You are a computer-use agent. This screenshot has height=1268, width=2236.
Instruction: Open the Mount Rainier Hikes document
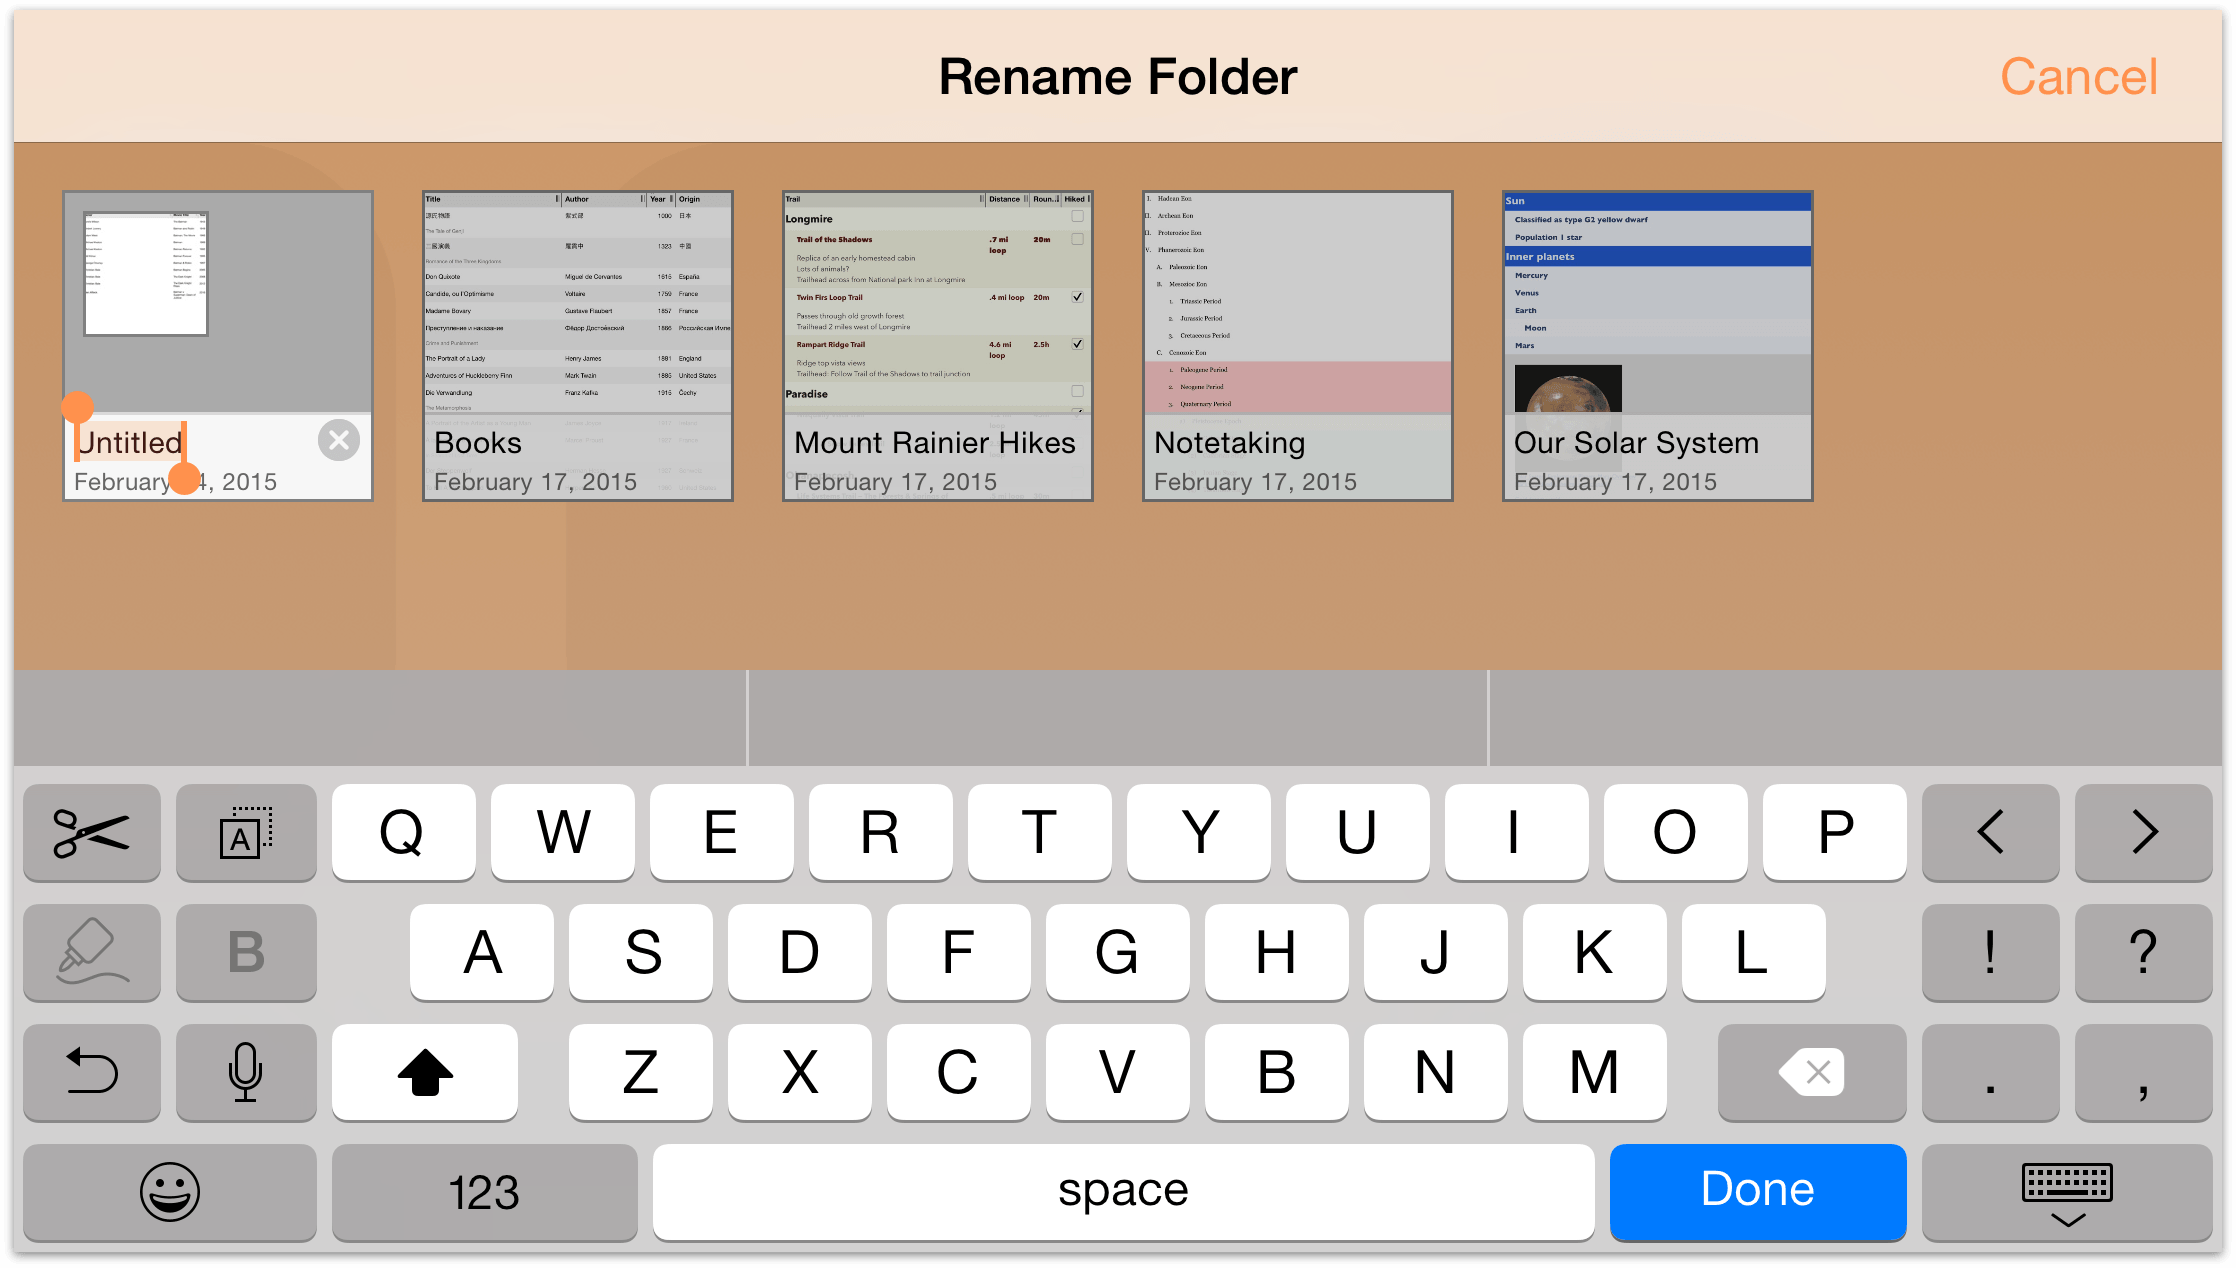coord(938,346)
